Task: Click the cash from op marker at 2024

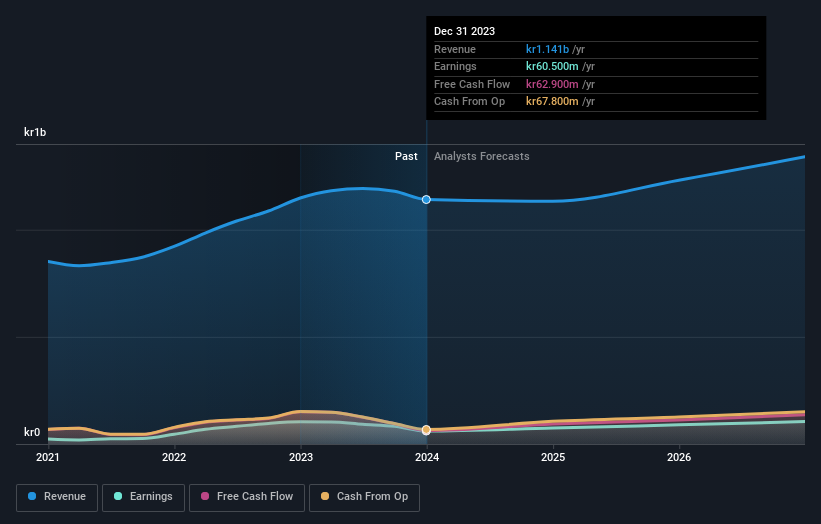Action: 426,430
